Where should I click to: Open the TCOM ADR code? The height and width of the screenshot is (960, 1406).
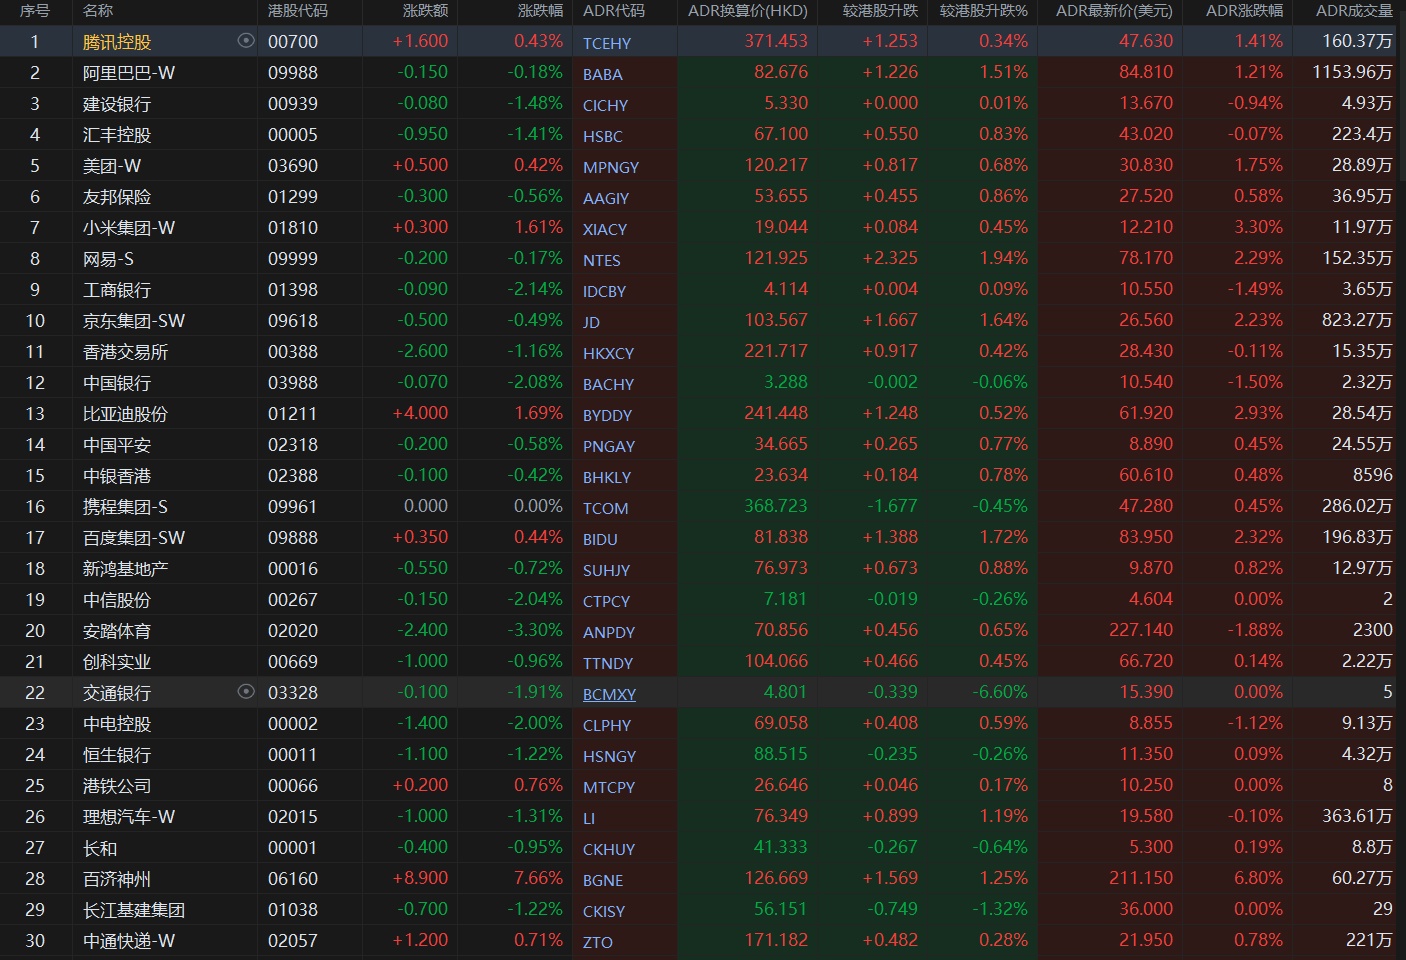(606, 508)
